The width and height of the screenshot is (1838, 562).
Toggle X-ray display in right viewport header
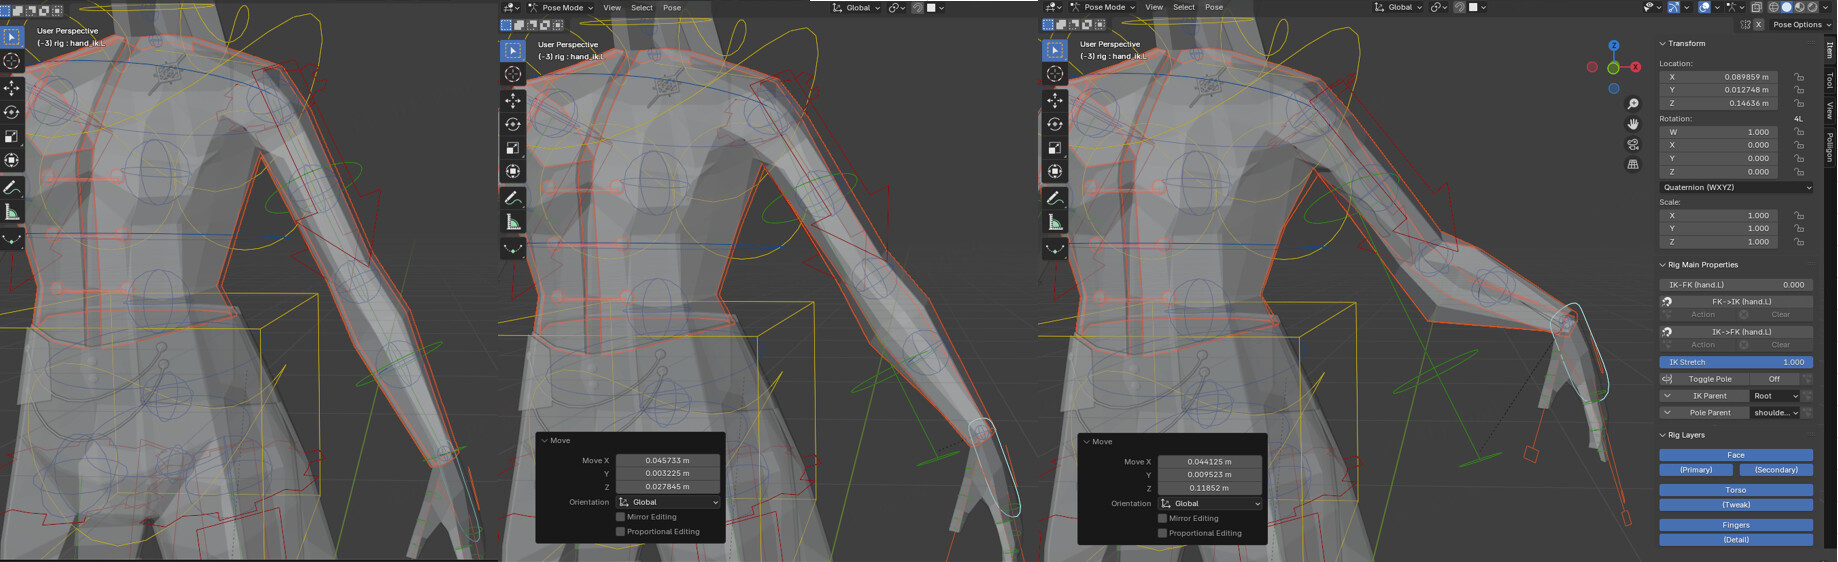click(x=1756, y=7)
